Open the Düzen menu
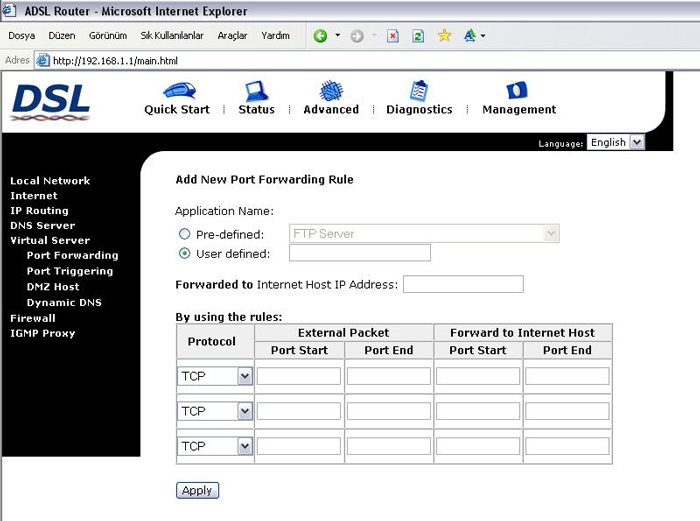The width and height of the screenshot is (700, 521). click(x=62, y=36)
